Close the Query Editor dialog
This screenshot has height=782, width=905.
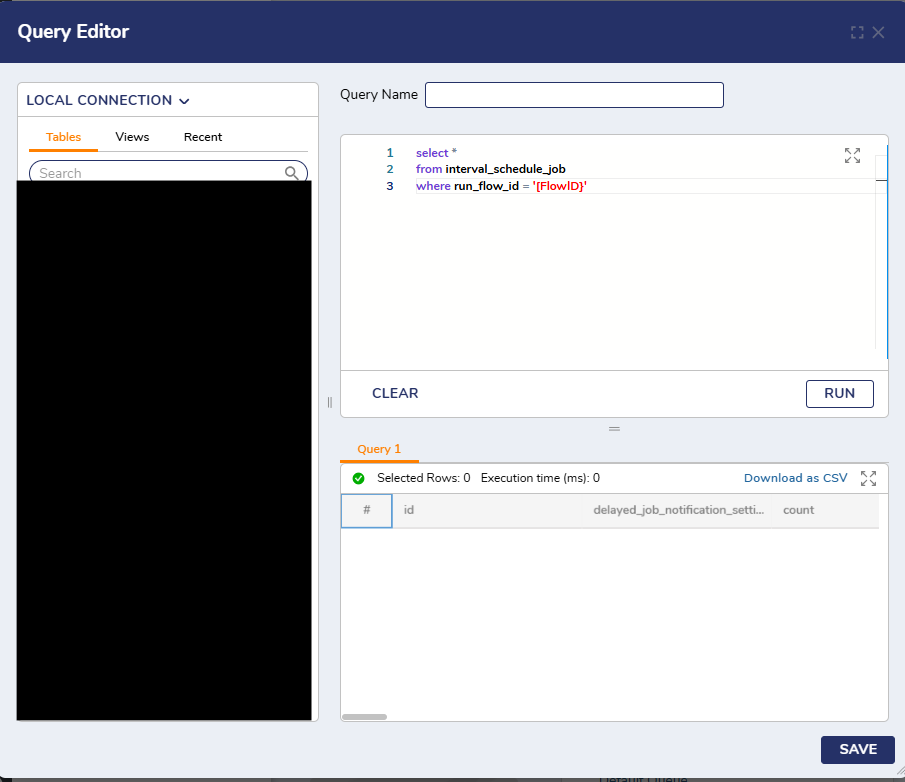[x=879, y=32]
